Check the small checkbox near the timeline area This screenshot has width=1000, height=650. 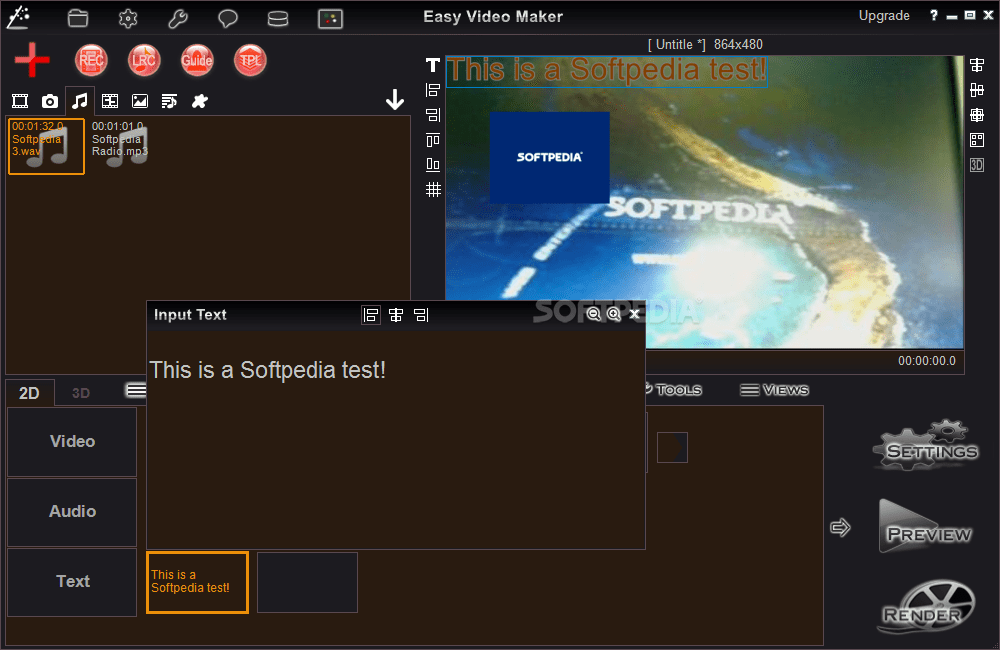coord(672,447)
